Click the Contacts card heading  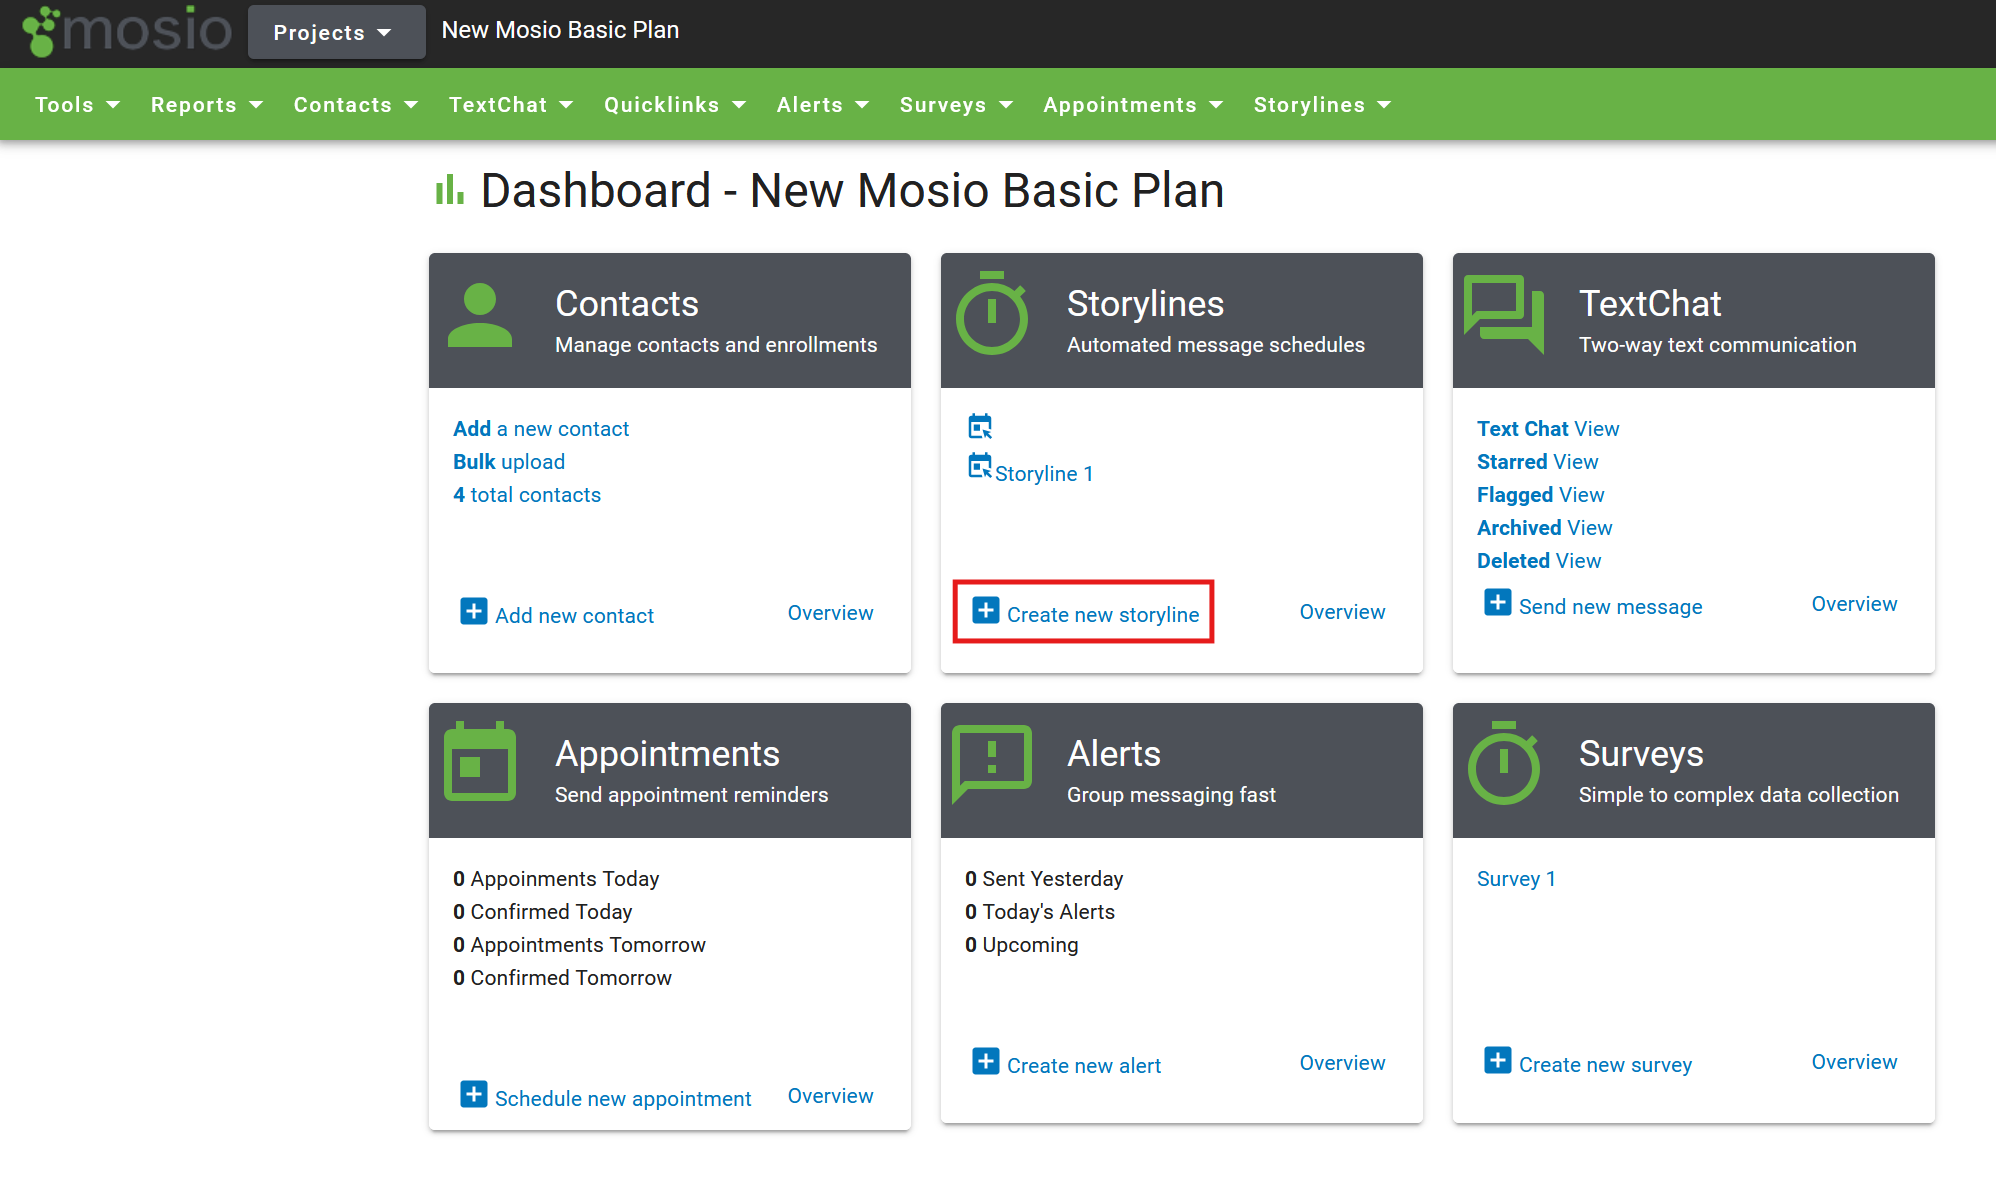tap(627, 304)
